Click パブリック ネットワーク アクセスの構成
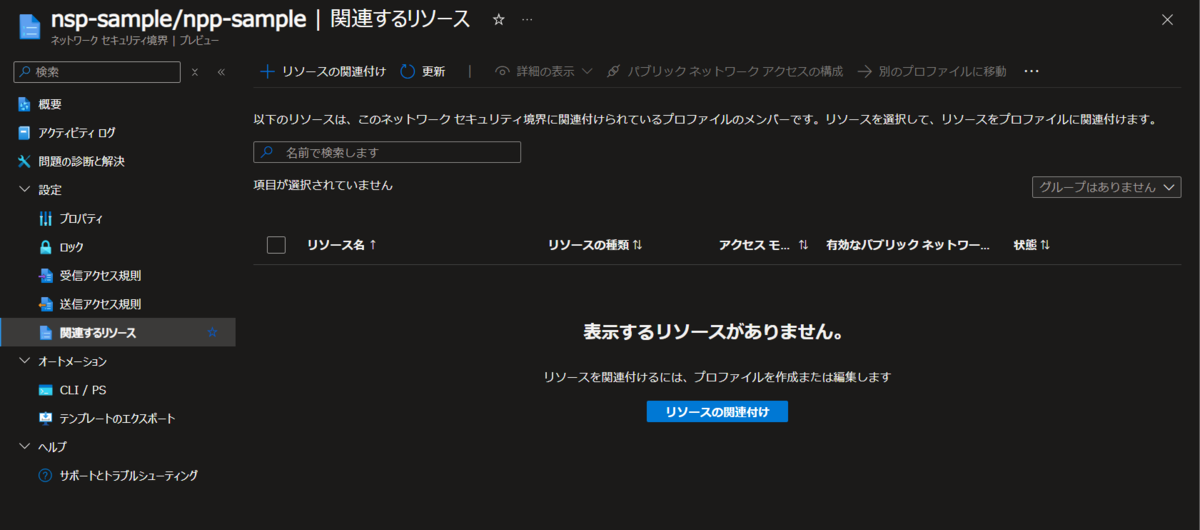Image resolution: width=1200 pixels, height=530 pixels. click(x=725, y=72)
